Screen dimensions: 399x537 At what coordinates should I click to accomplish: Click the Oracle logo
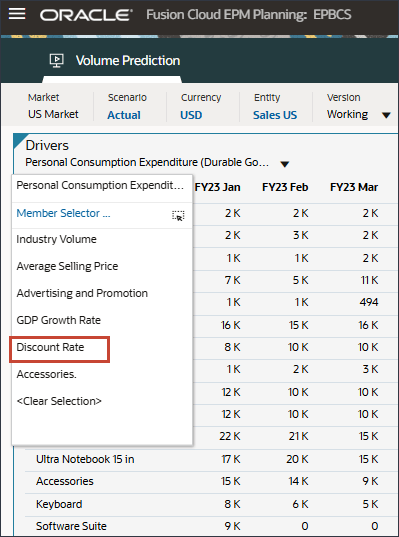pyautogui.click(x=86, y=15)
